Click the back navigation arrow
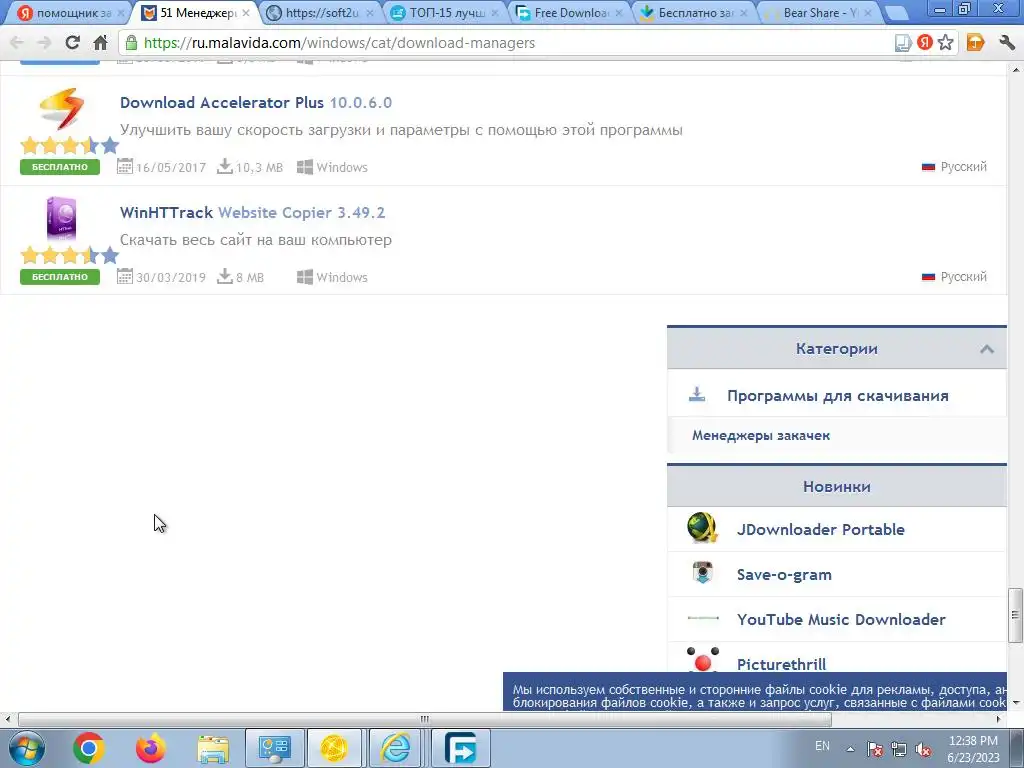The width and height of the screenshot is (1024, 768). [17, 43]
